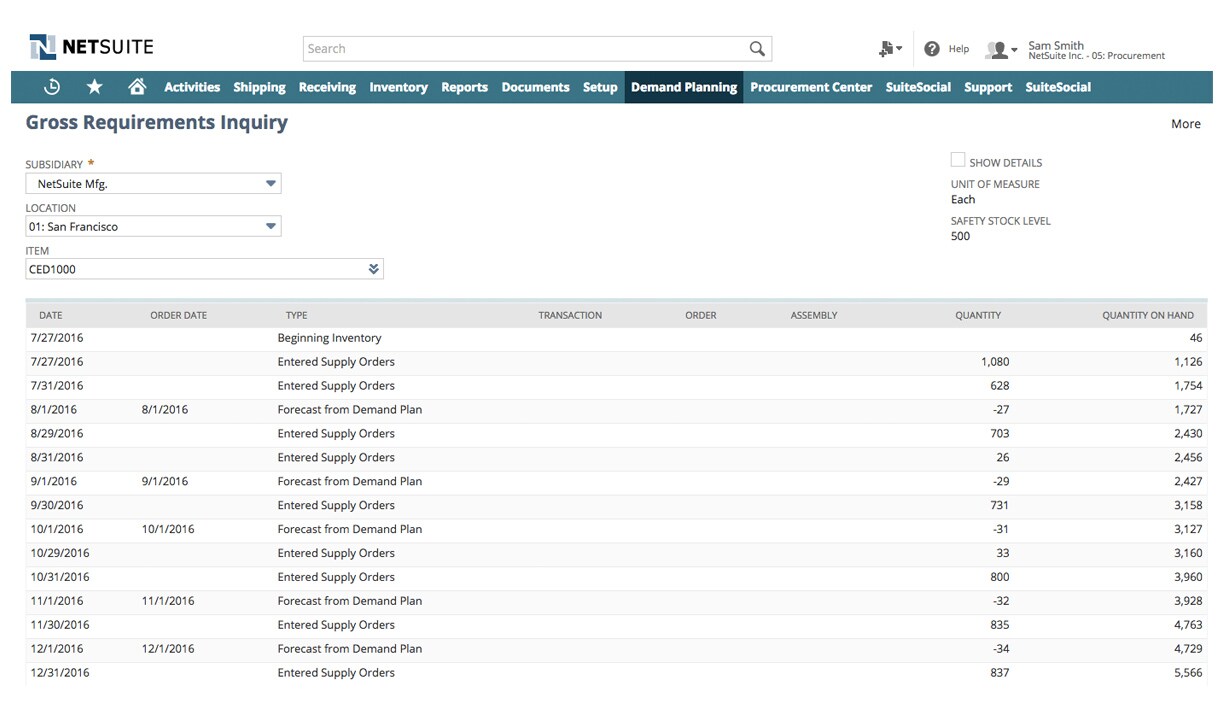
Task: Sort by the Quantity On Hand header
Action: pos(1148,315)
